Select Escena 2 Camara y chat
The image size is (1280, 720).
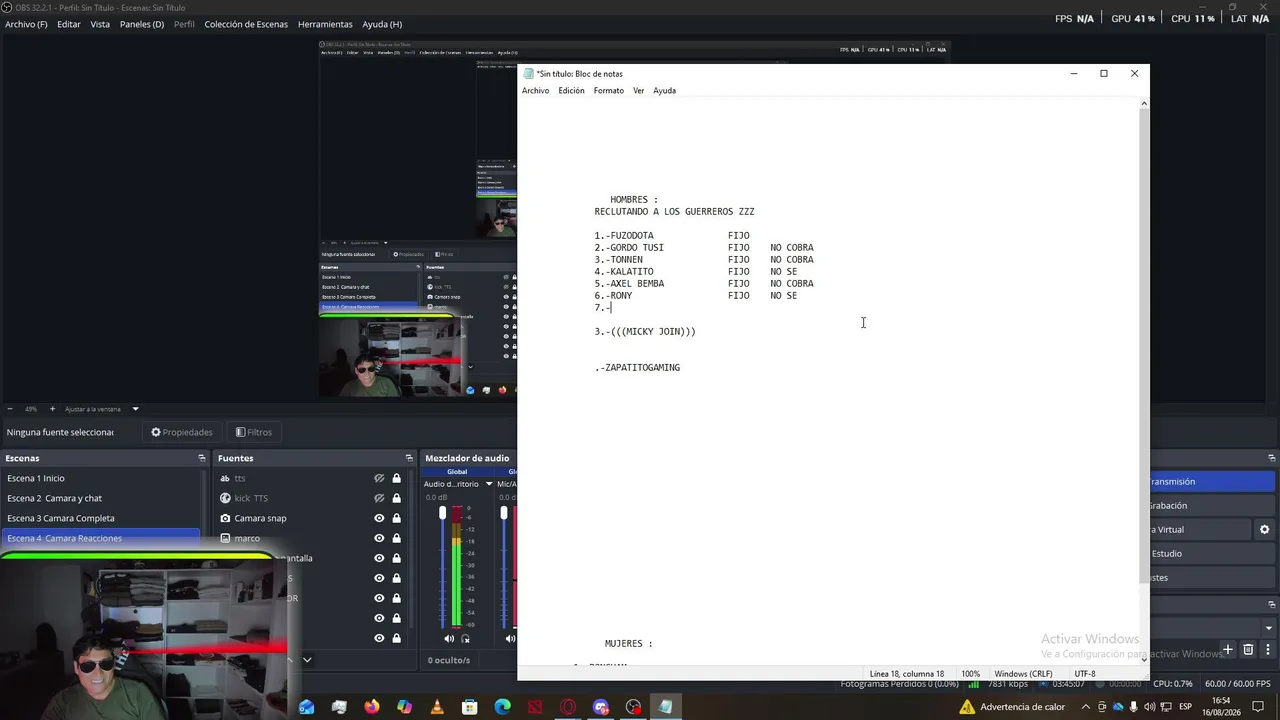point(101,498)
